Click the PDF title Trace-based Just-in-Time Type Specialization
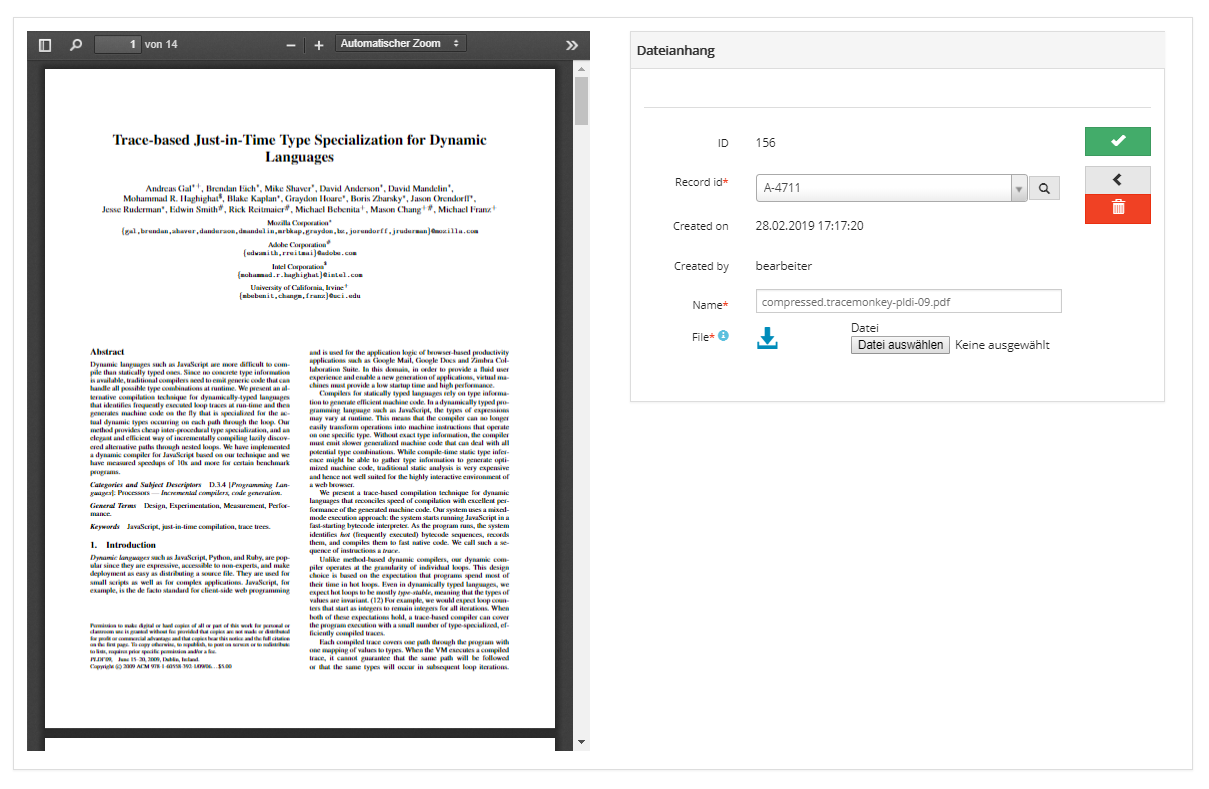 pyautogui.click(x=300, y=148)
